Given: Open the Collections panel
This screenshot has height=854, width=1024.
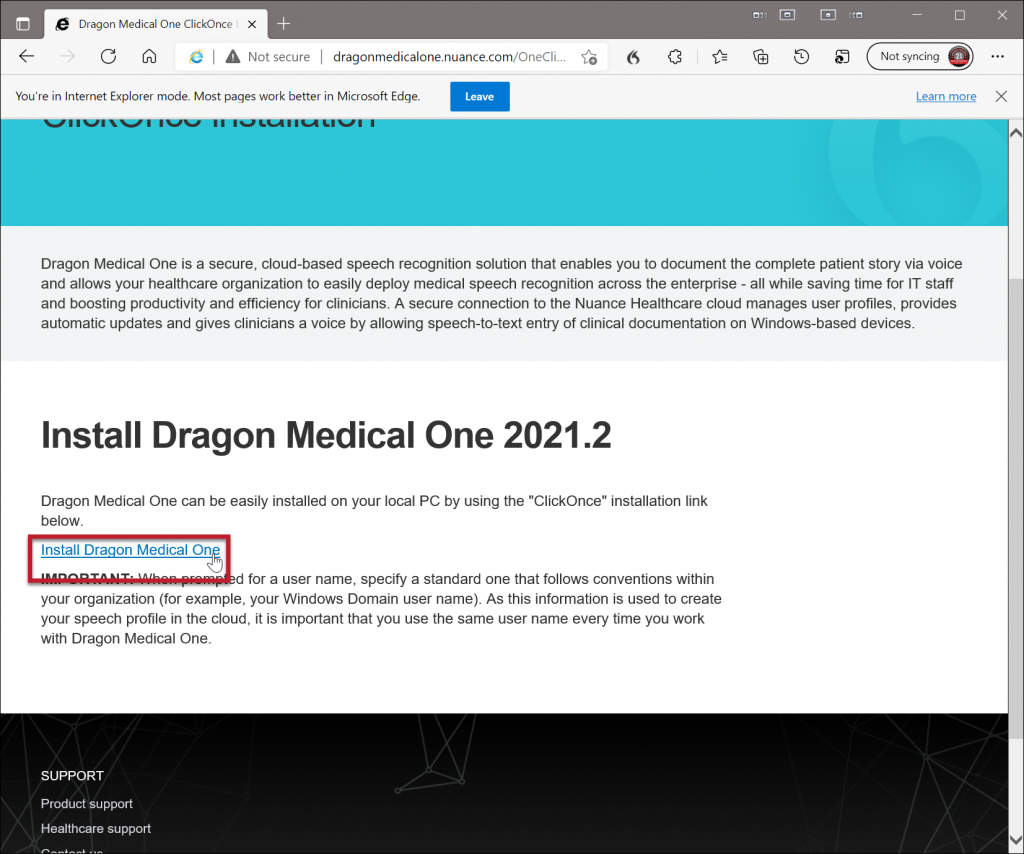Looking at the screenshot, I should point(761,57).
